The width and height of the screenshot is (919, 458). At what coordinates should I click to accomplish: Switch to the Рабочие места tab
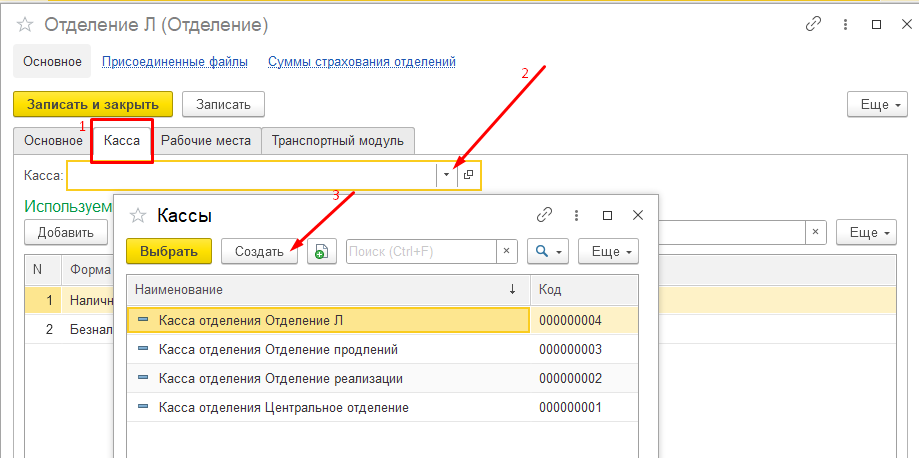(206, 141)
